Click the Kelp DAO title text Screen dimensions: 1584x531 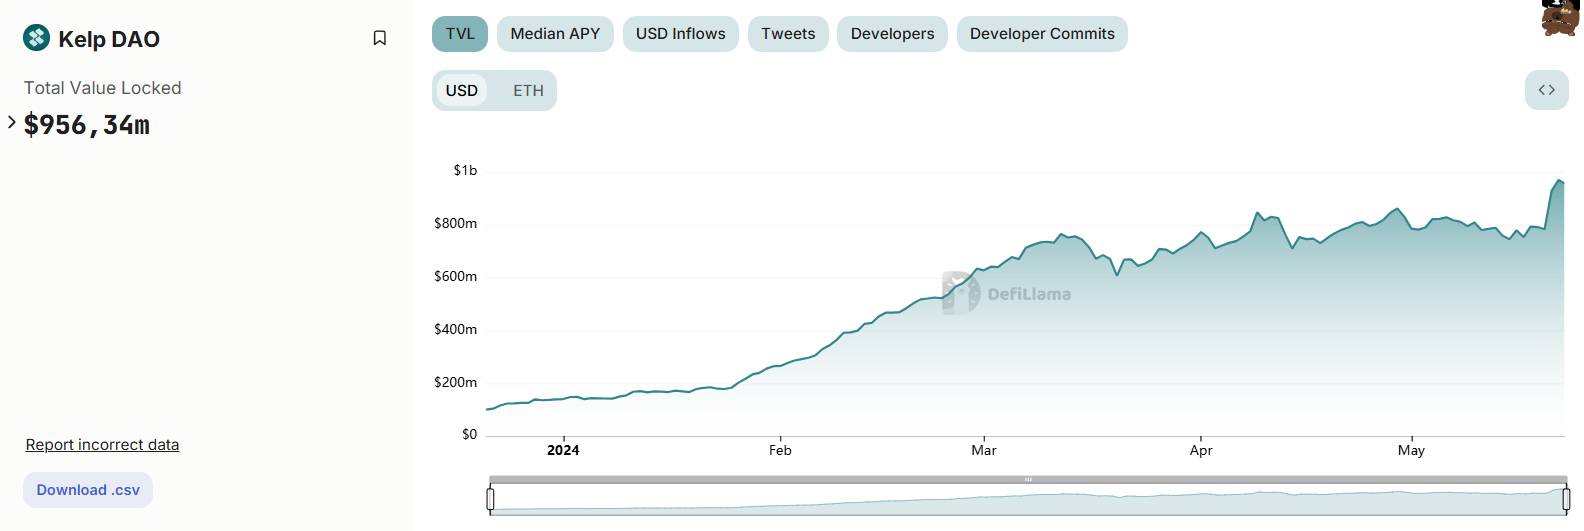[x=109, y=39]
